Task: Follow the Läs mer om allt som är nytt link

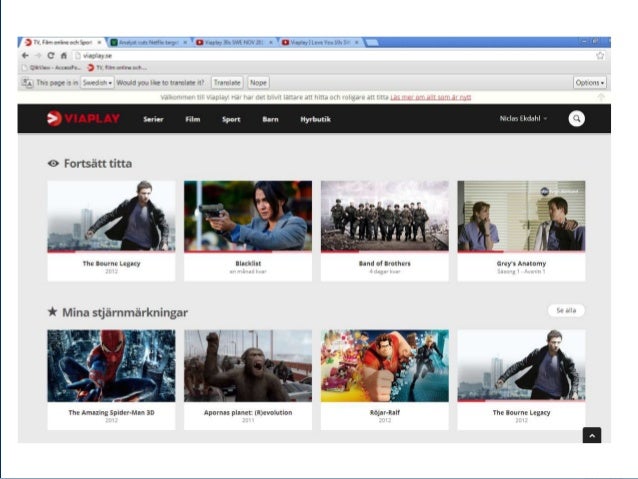Action: click(430, 97)
